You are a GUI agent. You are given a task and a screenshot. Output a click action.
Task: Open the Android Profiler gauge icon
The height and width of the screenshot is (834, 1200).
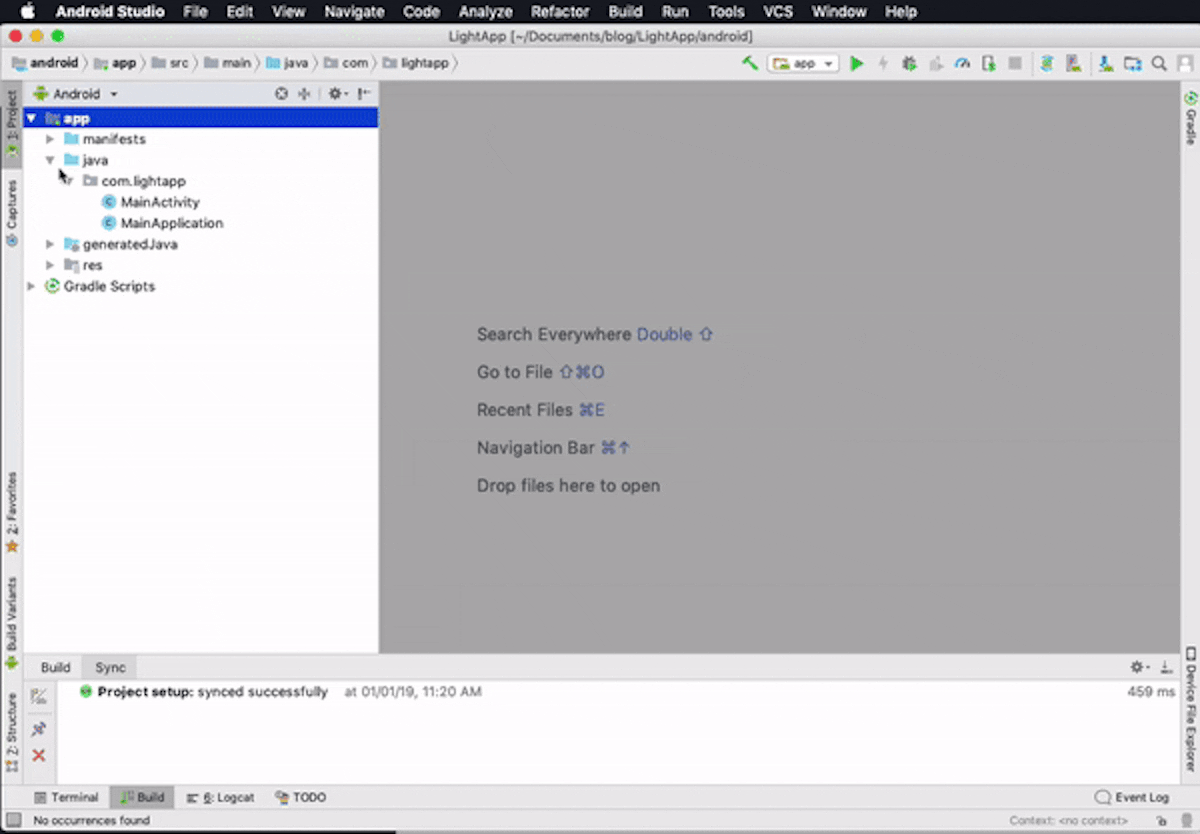tap(962, 63)
